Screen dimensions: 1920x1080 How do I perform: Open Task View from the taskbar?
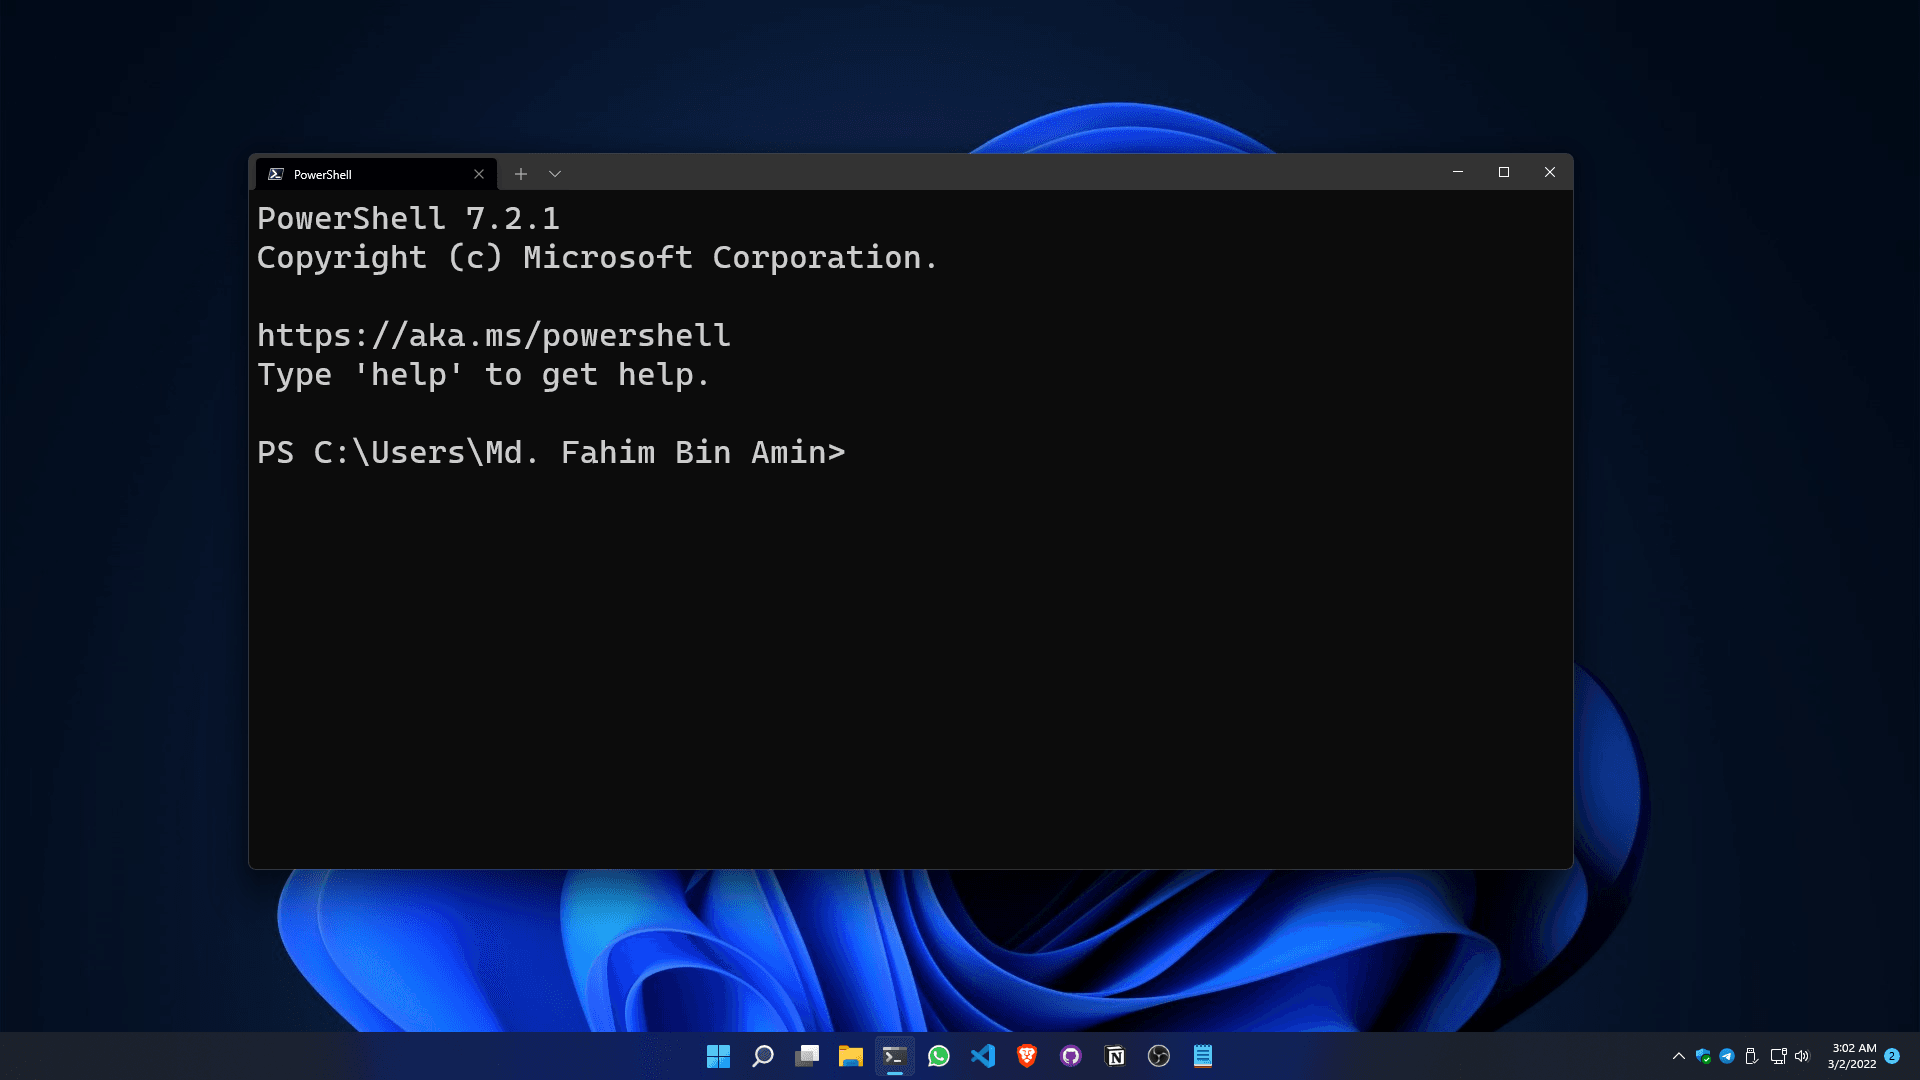point(807,1056)
